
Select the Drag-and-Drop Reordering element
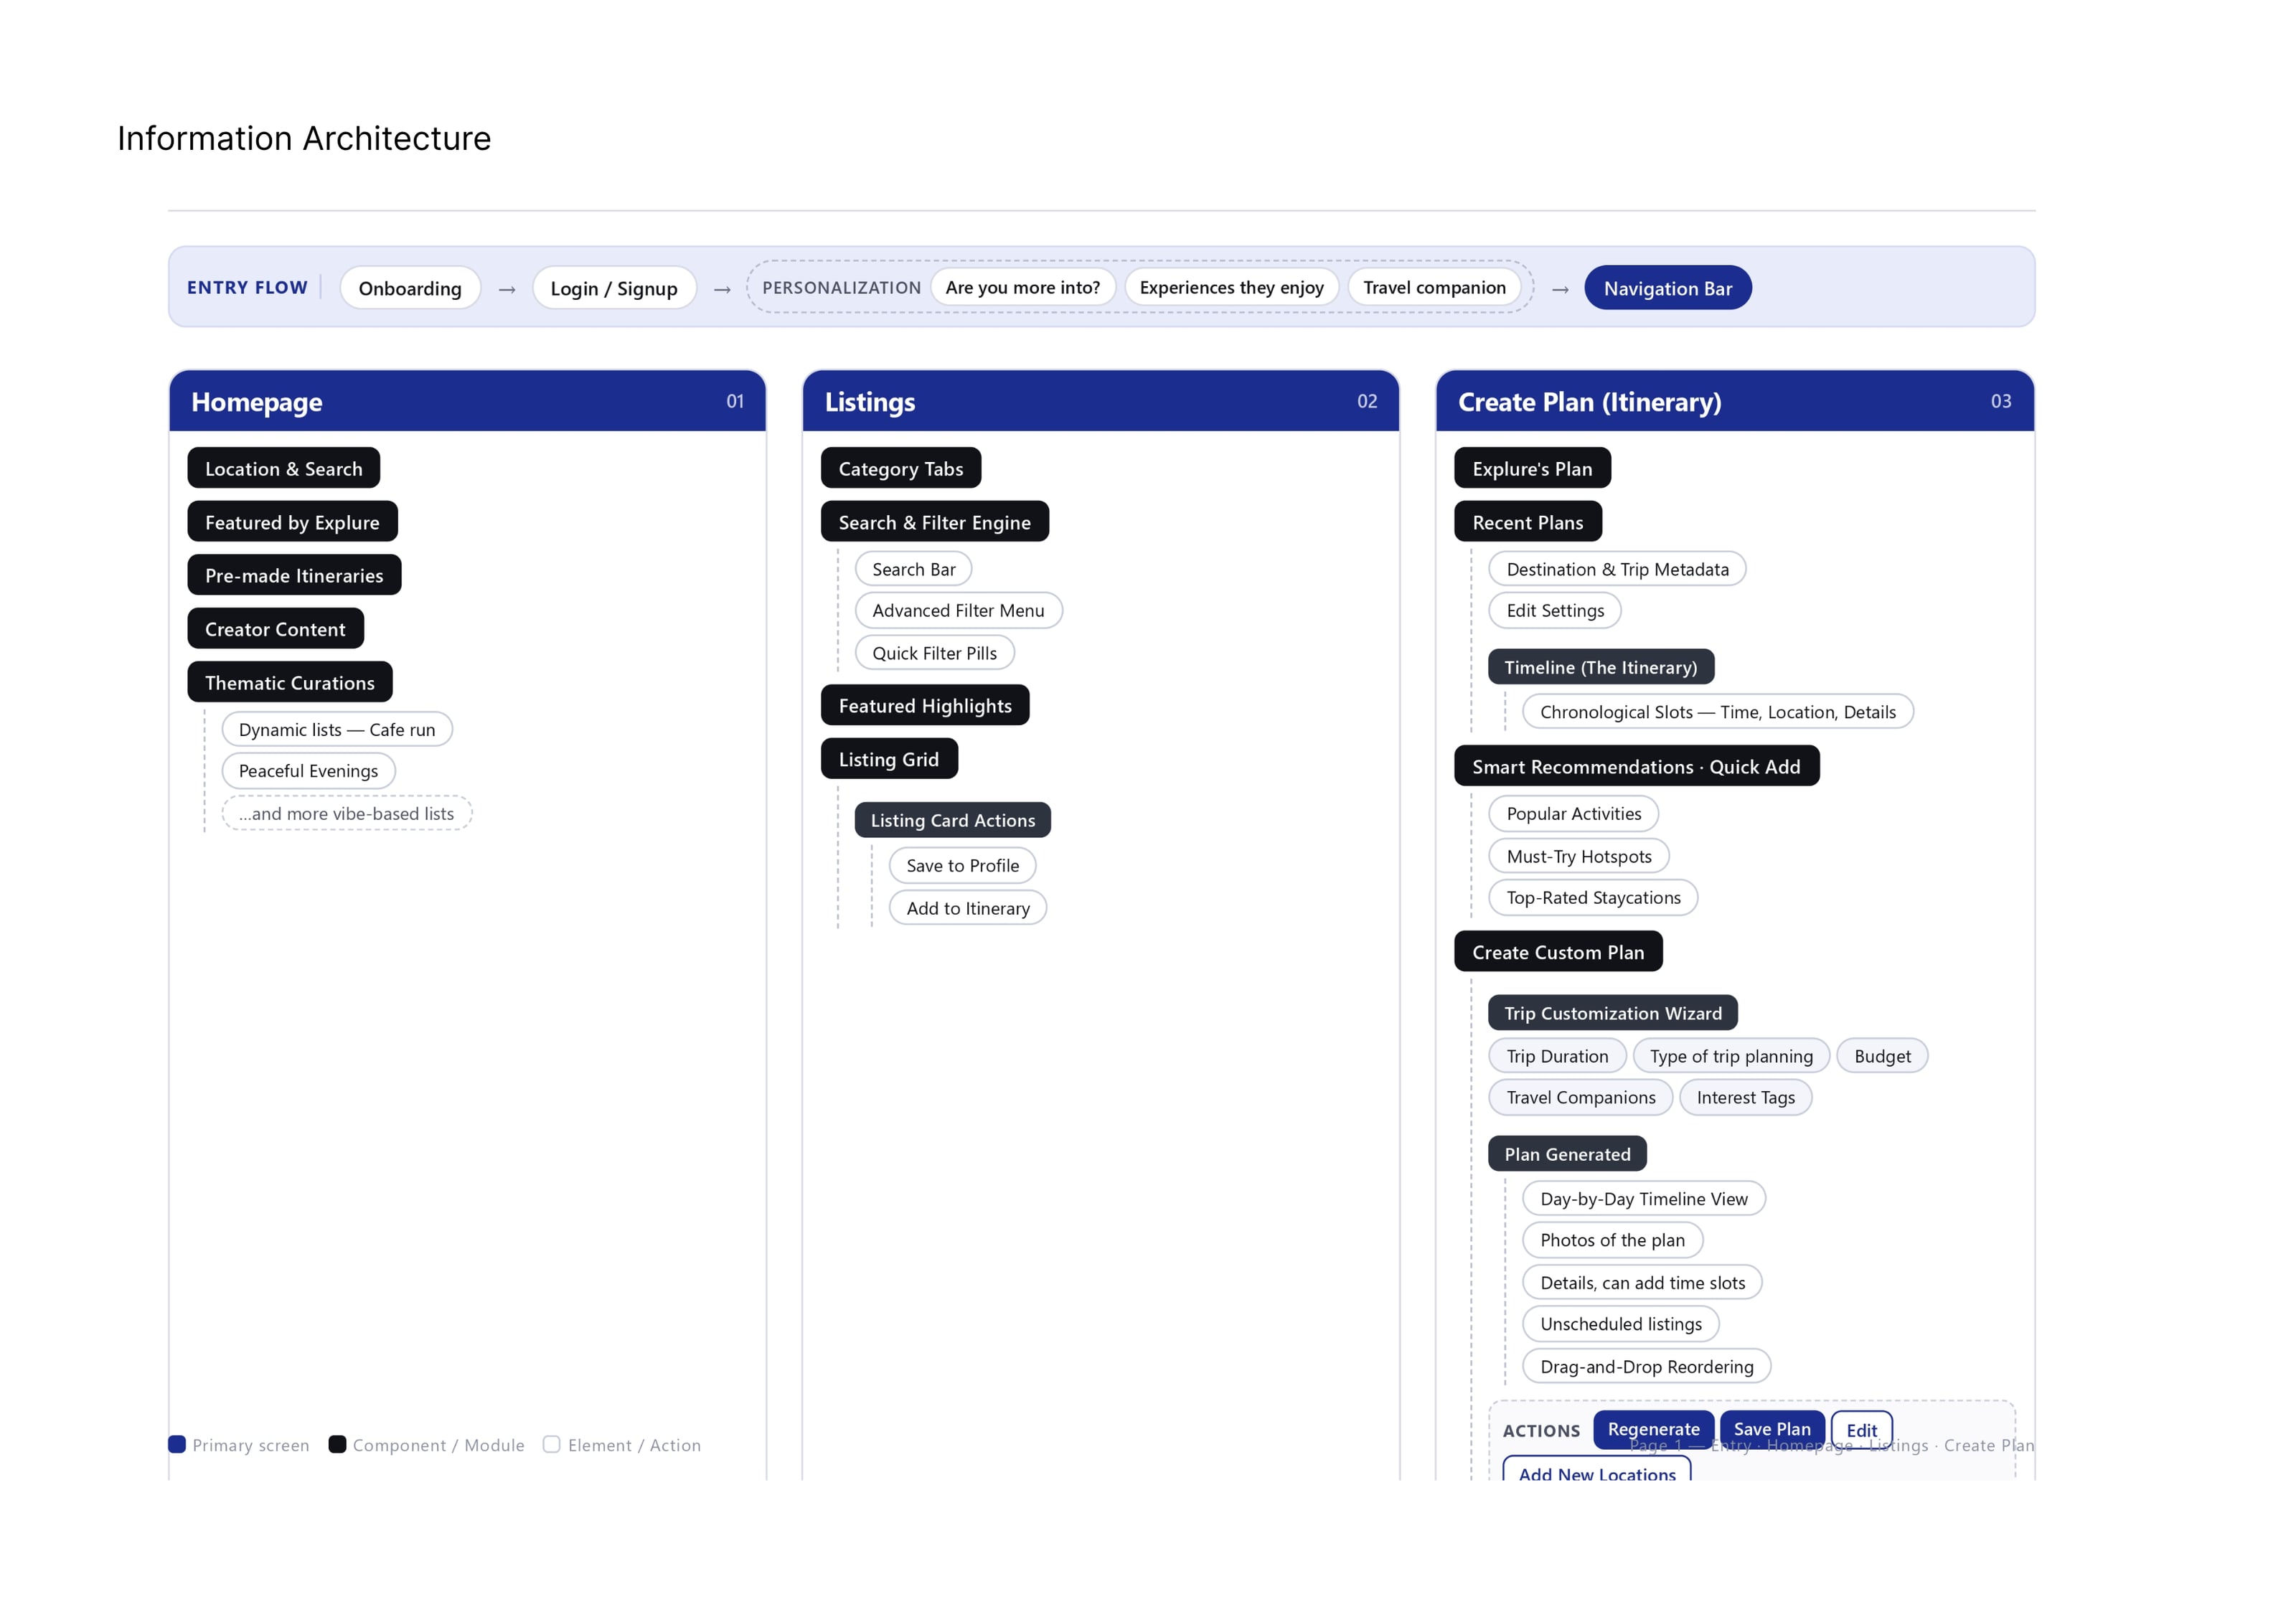1646,1366
